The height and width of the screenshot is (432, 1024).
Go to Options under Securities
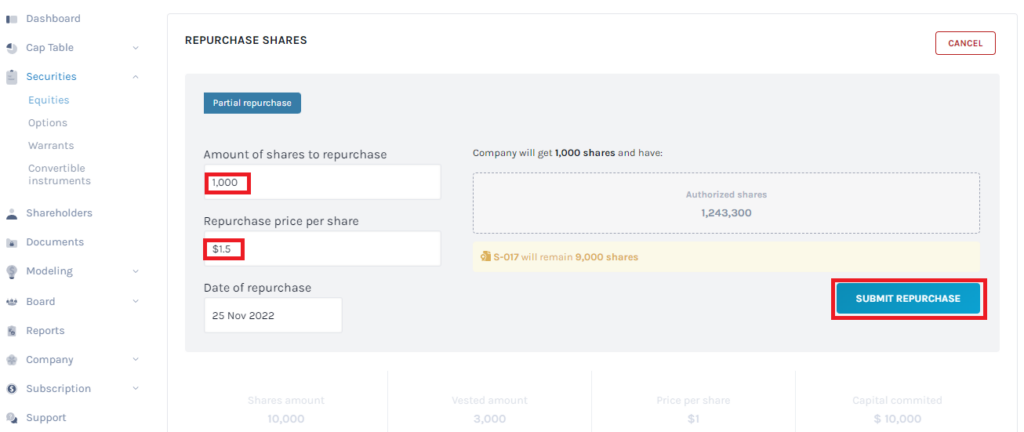click(x=48, y=123)
